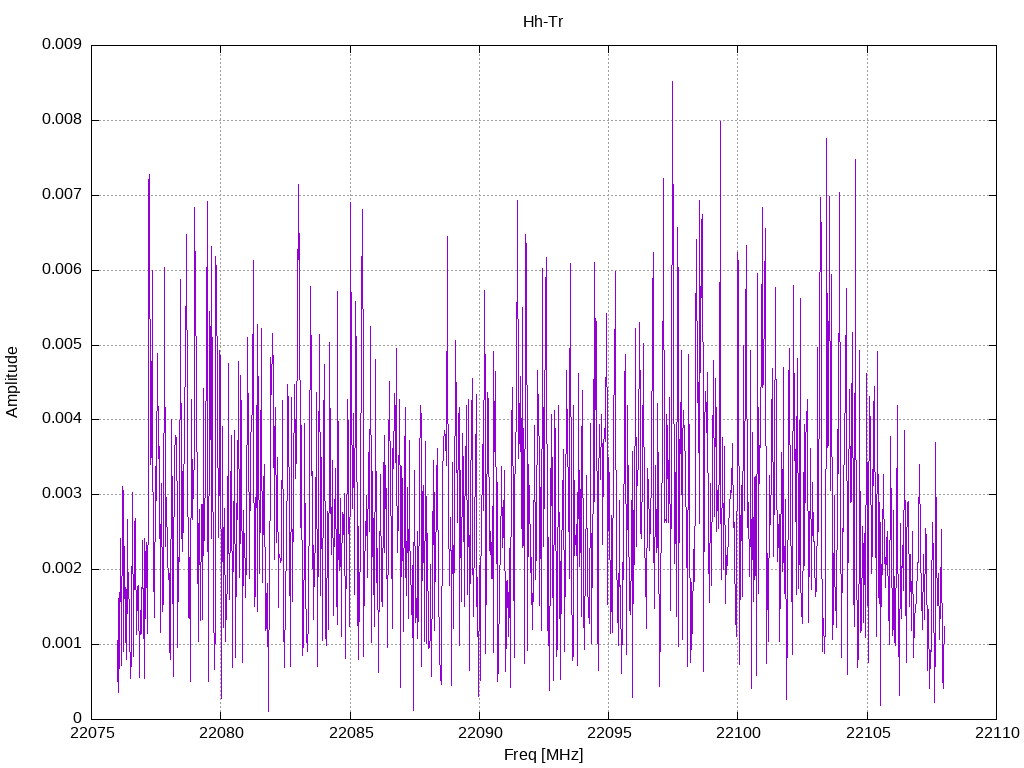Select y-axis tick label 0.006

click(62, 270)
